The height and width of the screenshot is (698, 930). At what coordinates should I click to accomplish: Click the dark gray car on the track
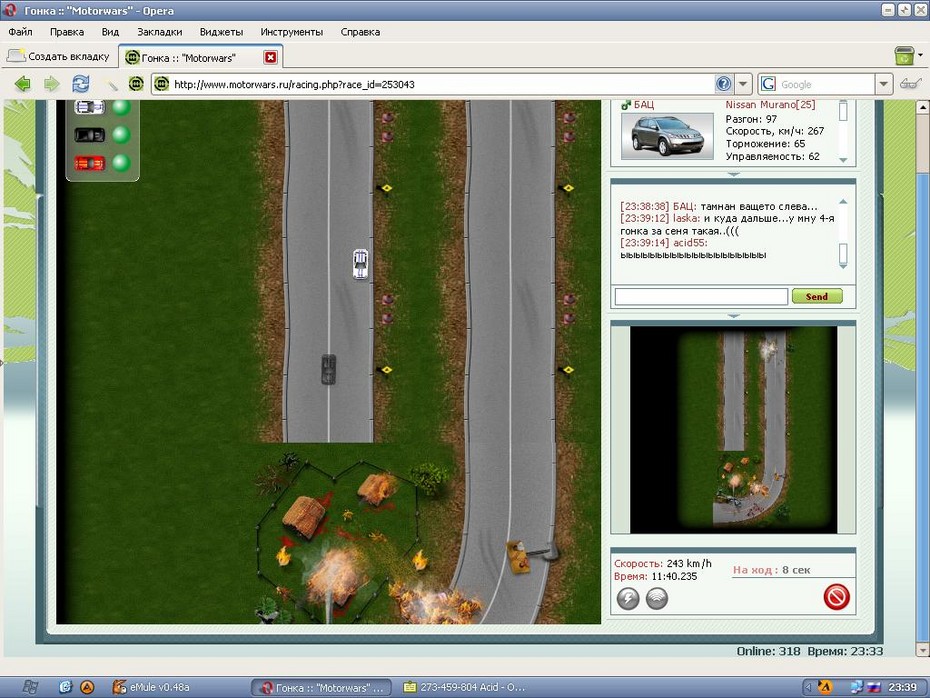point(329,369)
